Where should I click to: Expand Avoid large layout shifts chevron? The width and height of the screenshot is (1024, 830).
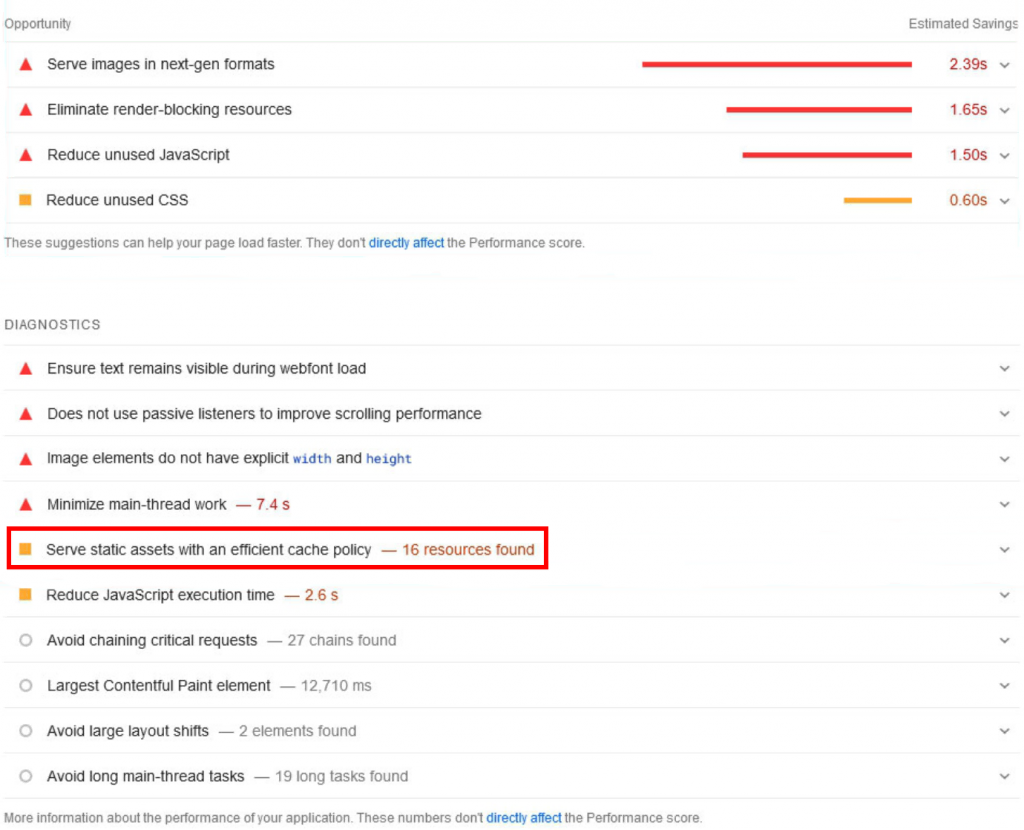point(1005,731)
